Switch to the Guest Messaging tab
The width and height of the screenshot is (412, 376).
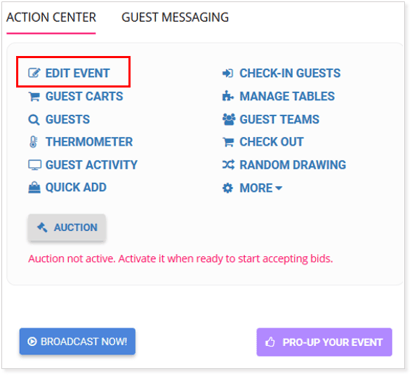pyautogui.click(x=175, y=17)
